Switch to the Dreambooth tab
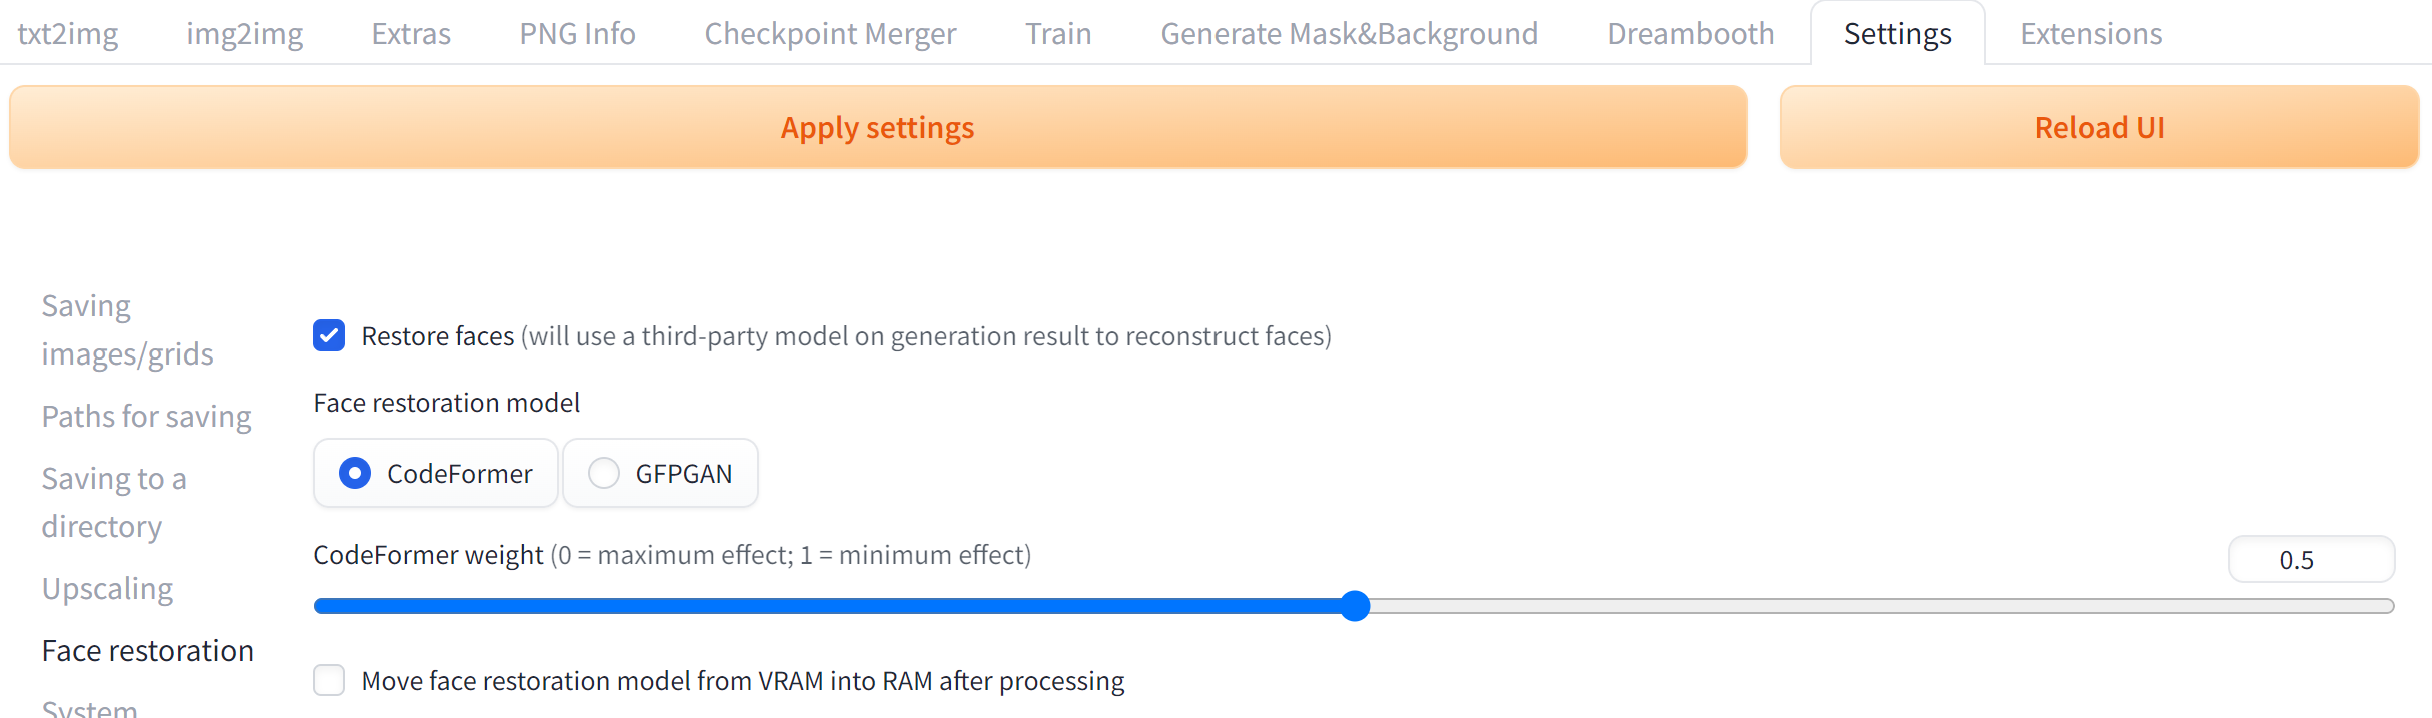The width and height of the screenshot is (2432, 718). [1690, 34]
